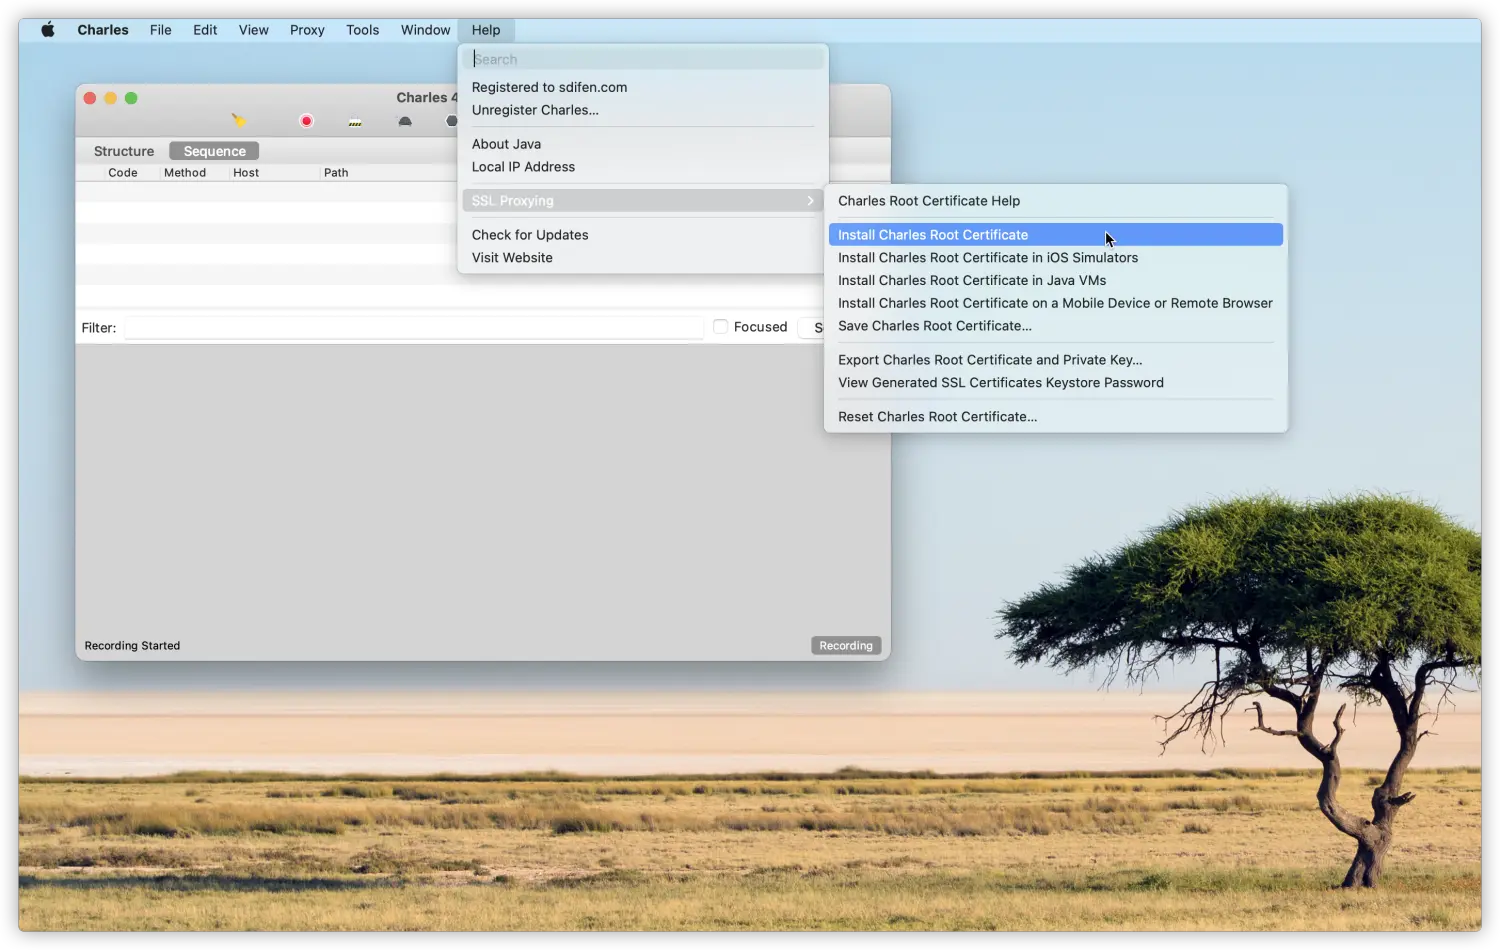Select Export Charles Root Certificate and Private Key...
The width and height of the screenshot is (1500, 950).
1056,360
